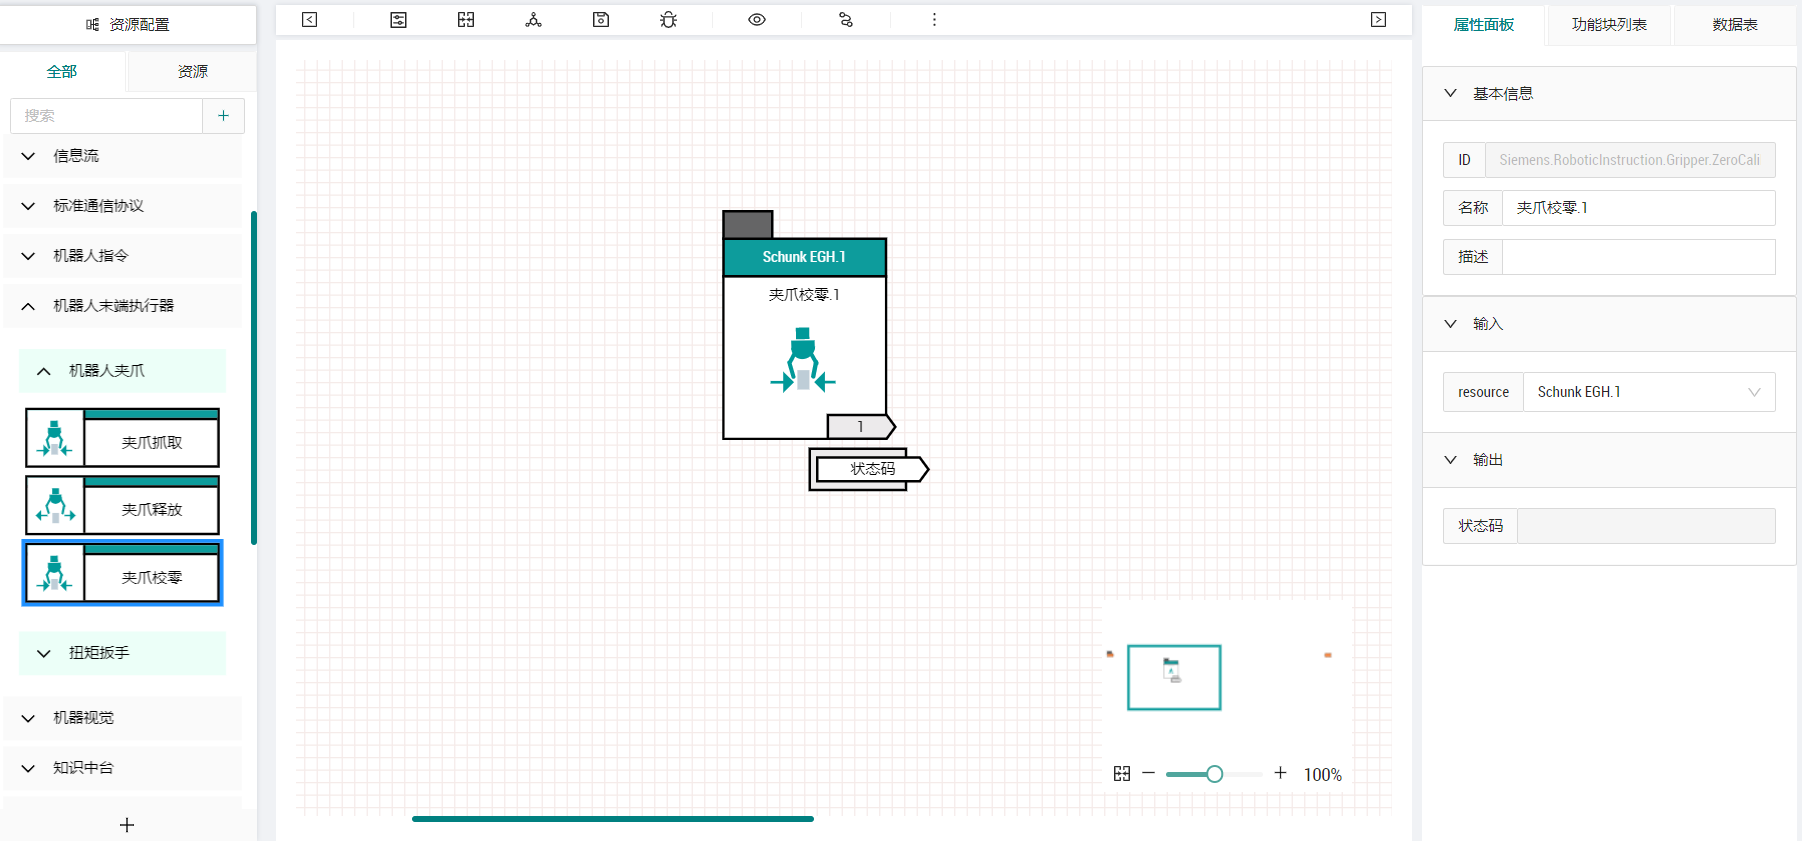Open the three-dot more options menu
The image size is (1802, 841).
point(934,20)
